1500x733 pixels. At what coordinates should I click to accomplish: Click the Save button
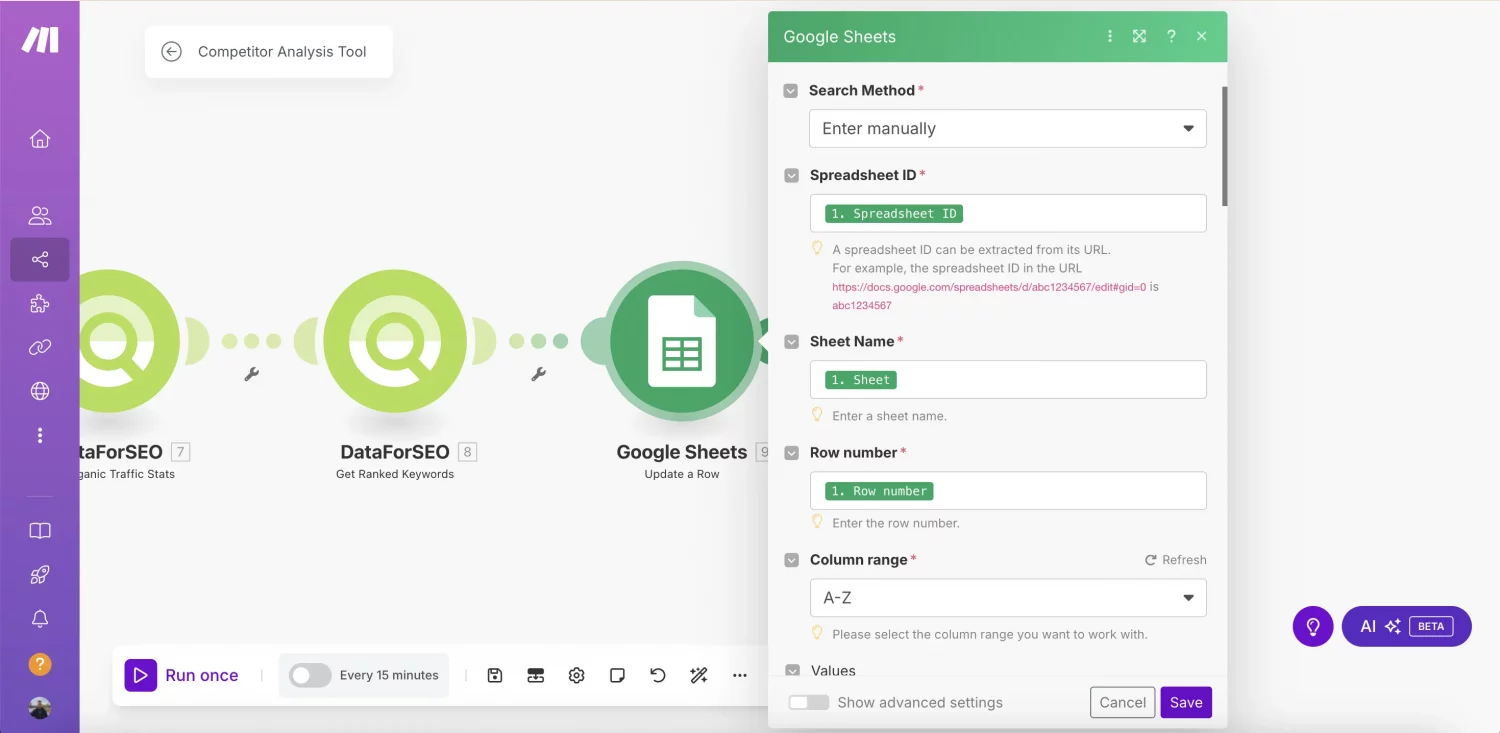pos(1186,702)
